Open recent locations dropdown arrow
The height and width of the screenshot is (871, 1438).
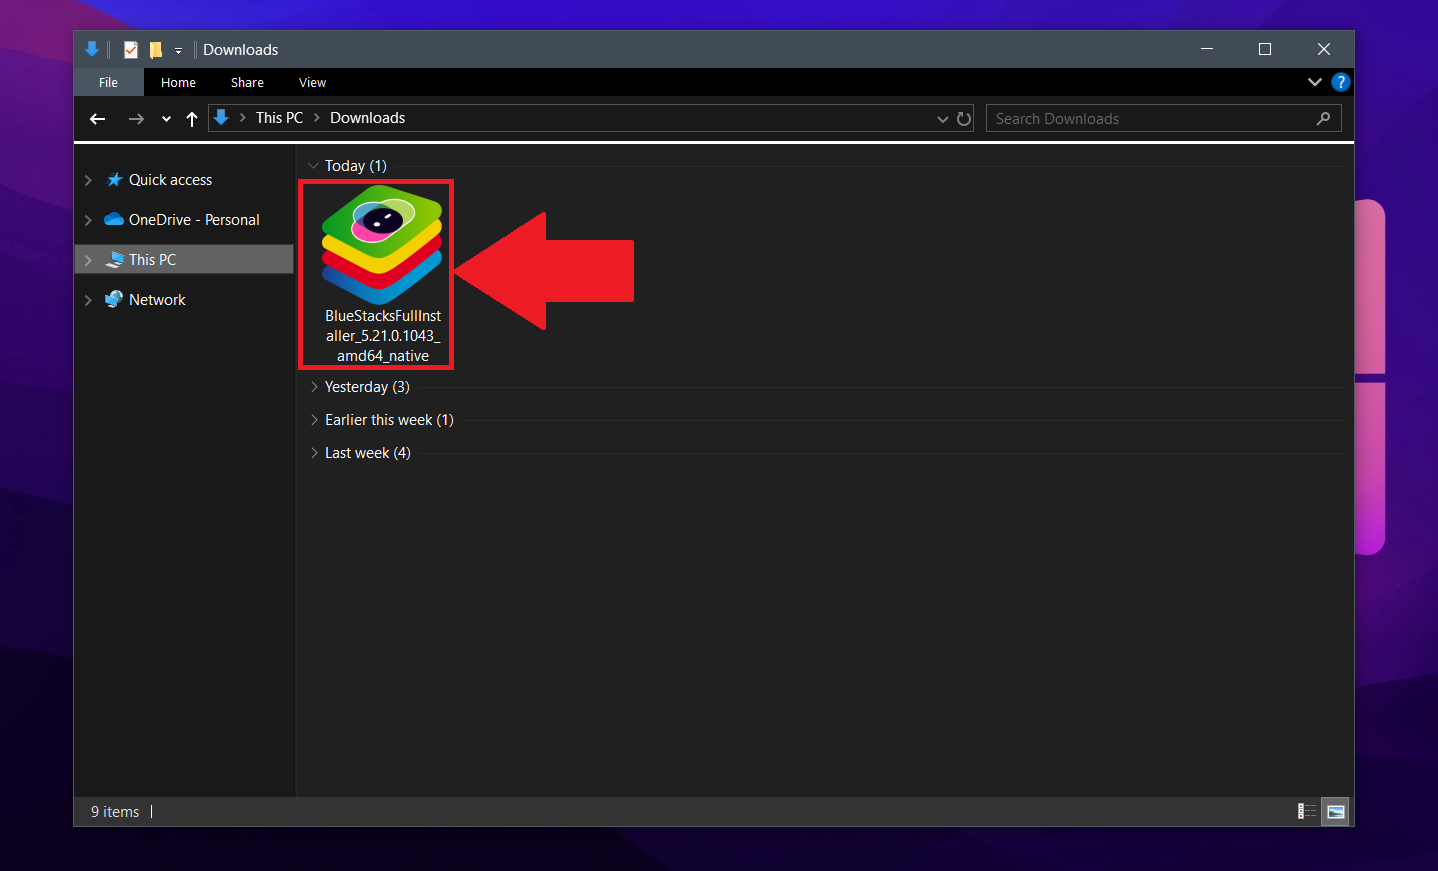click(166, 119)
